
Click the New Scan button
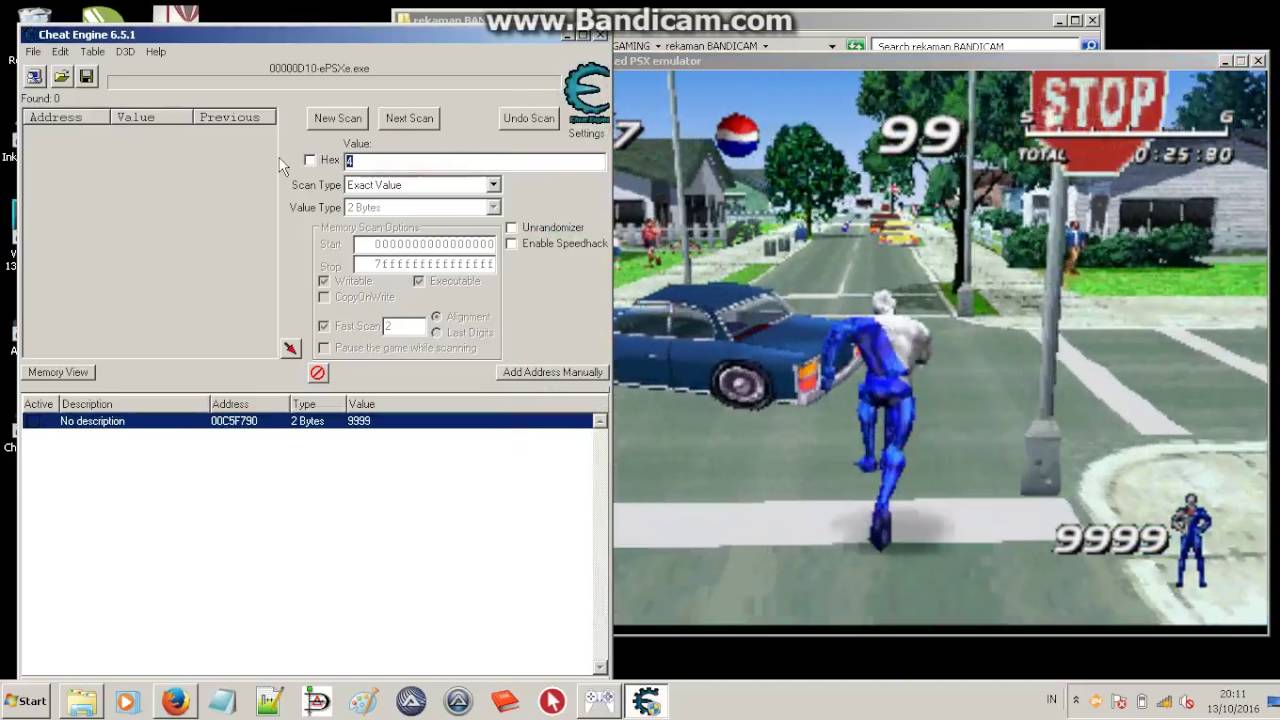tap(338, 118)
